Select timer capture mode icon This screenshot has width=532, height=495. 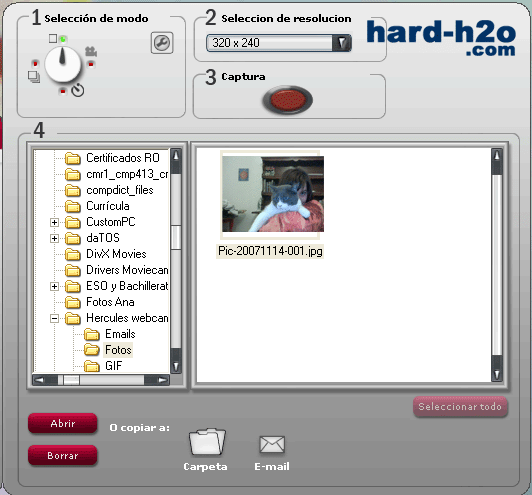point(78,90)
